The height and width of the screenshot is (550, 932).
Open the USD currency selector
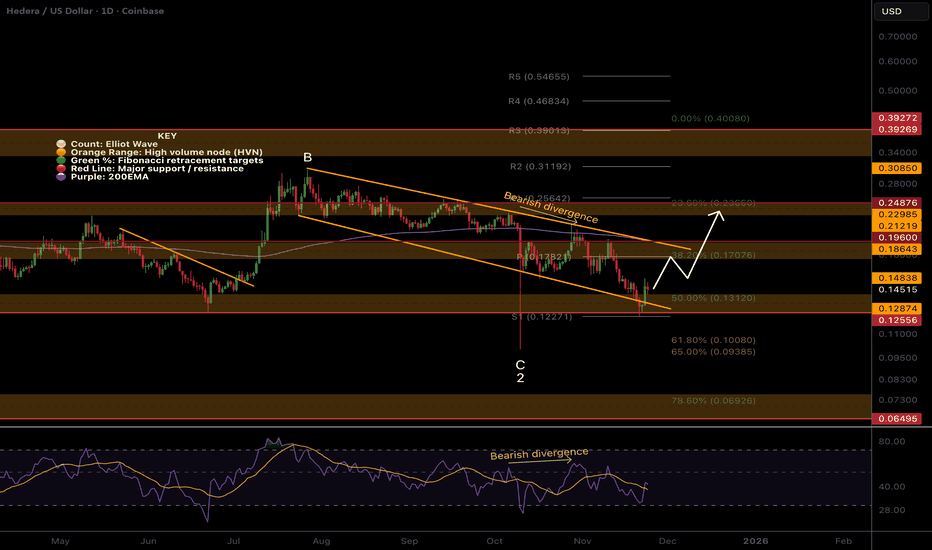(x=889, y=12)
